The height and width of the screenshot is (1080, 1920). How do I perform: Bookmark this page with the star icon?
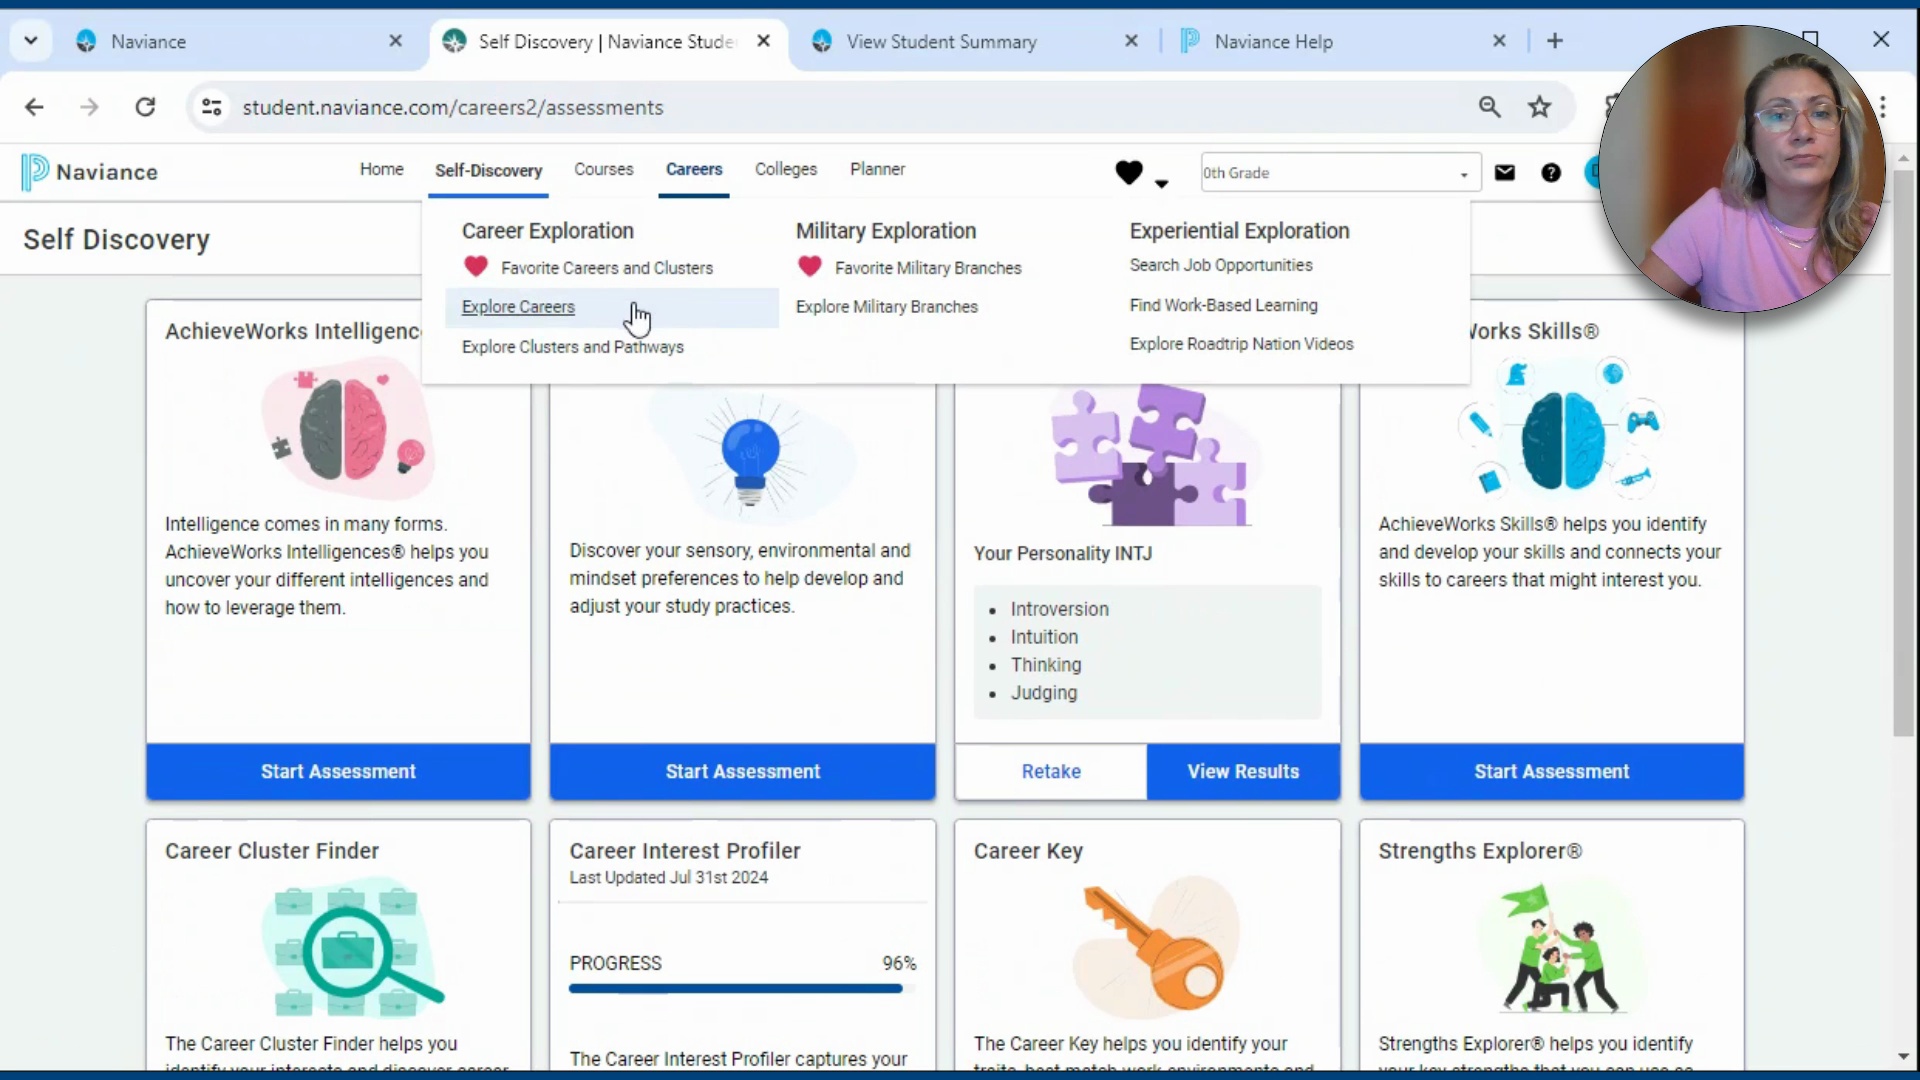pyautogui.click(x=1540, y=107)
